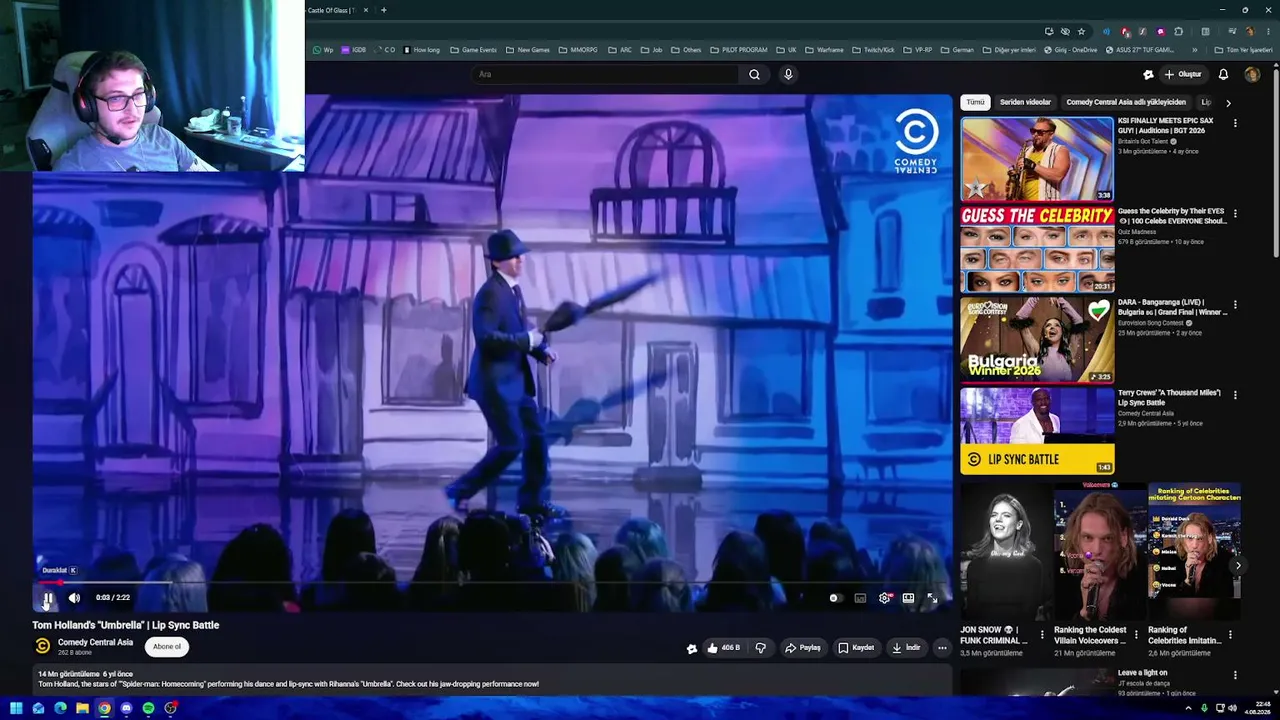Image resolution: width=1280 pixels, height=720 pixels.
Task: Open options for Ranking of Celebrities short
Action: tap(1230, 634)
